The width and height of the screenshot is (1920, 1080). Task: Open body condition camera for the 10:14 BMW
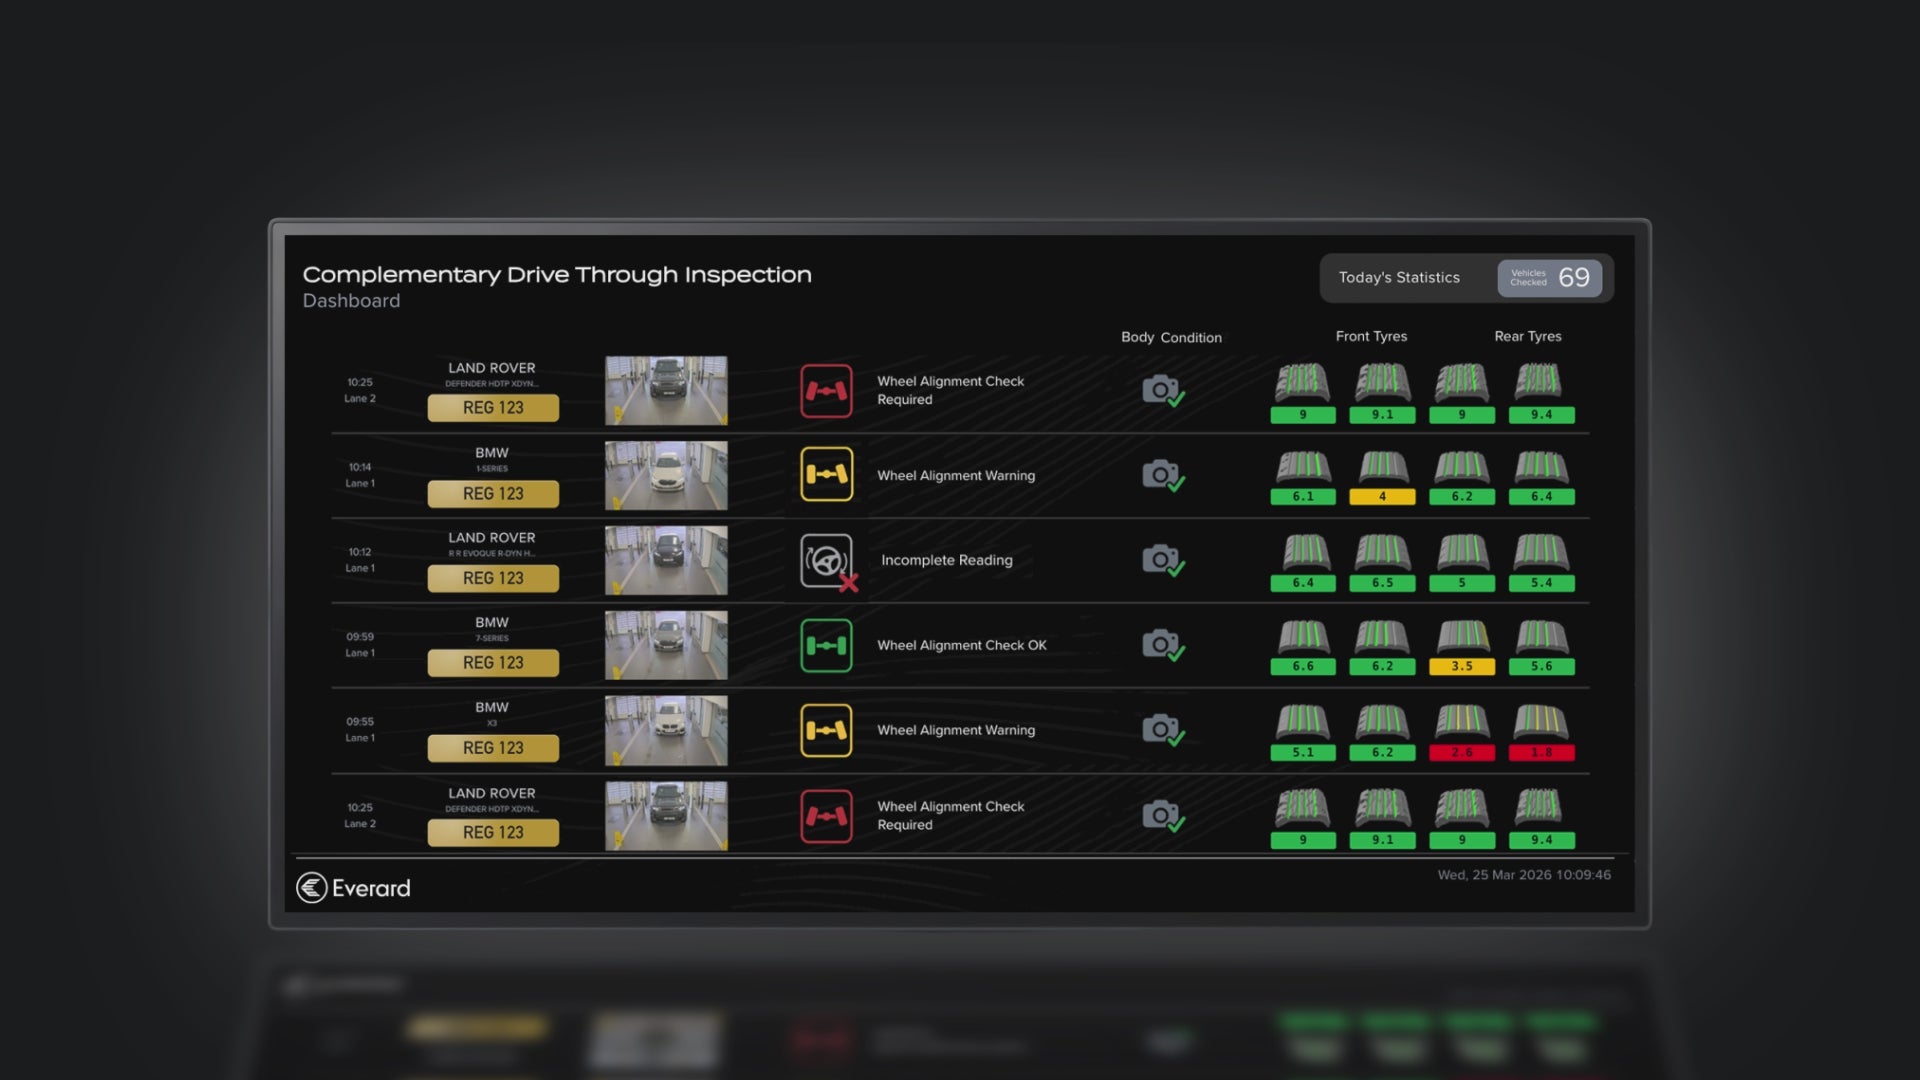coord(1163,475)
